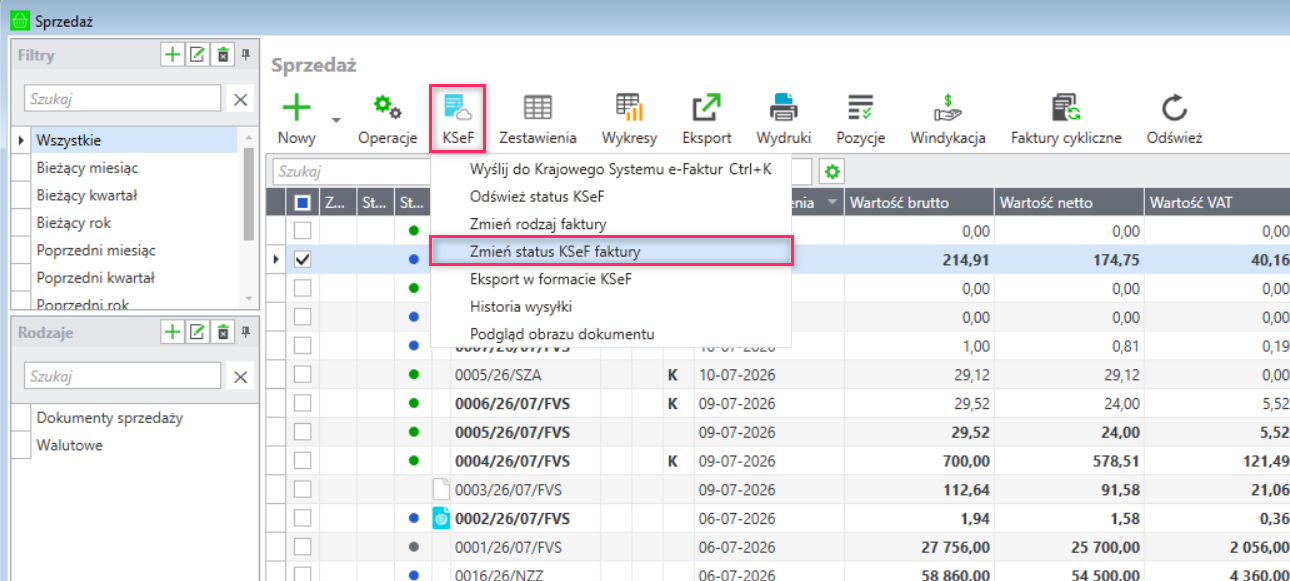The width and height of the screenshot is (1290, 581).
Task: Click the Pozycje toolbar icon
Action: tap(860, 107)
